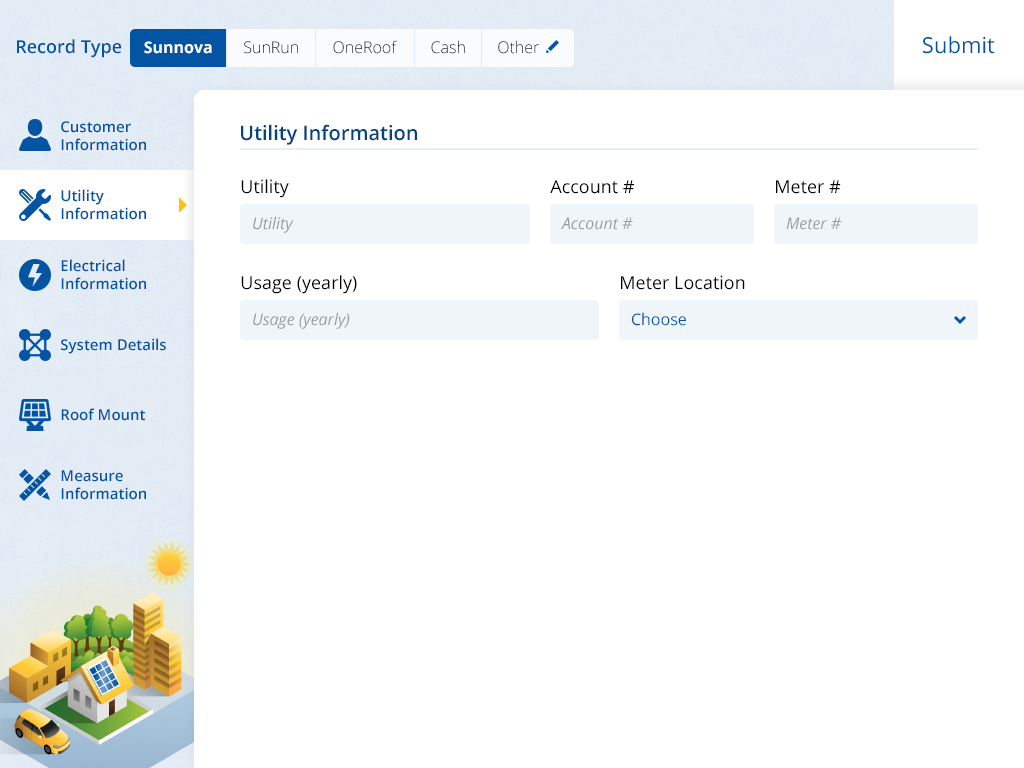The width and height of the screenshot is (1024, 768).
Task: Select the Sunnova record type
Action: pos(178,48)
